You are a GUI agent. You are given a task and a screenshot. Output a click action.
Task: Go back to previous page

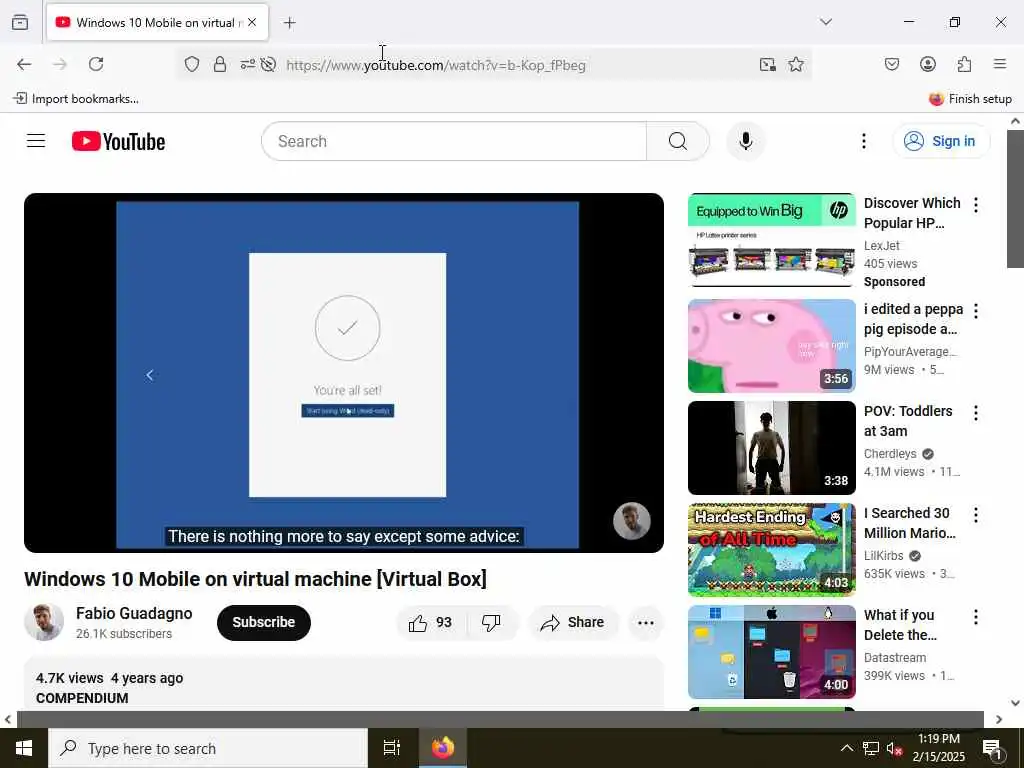point(24,64)
